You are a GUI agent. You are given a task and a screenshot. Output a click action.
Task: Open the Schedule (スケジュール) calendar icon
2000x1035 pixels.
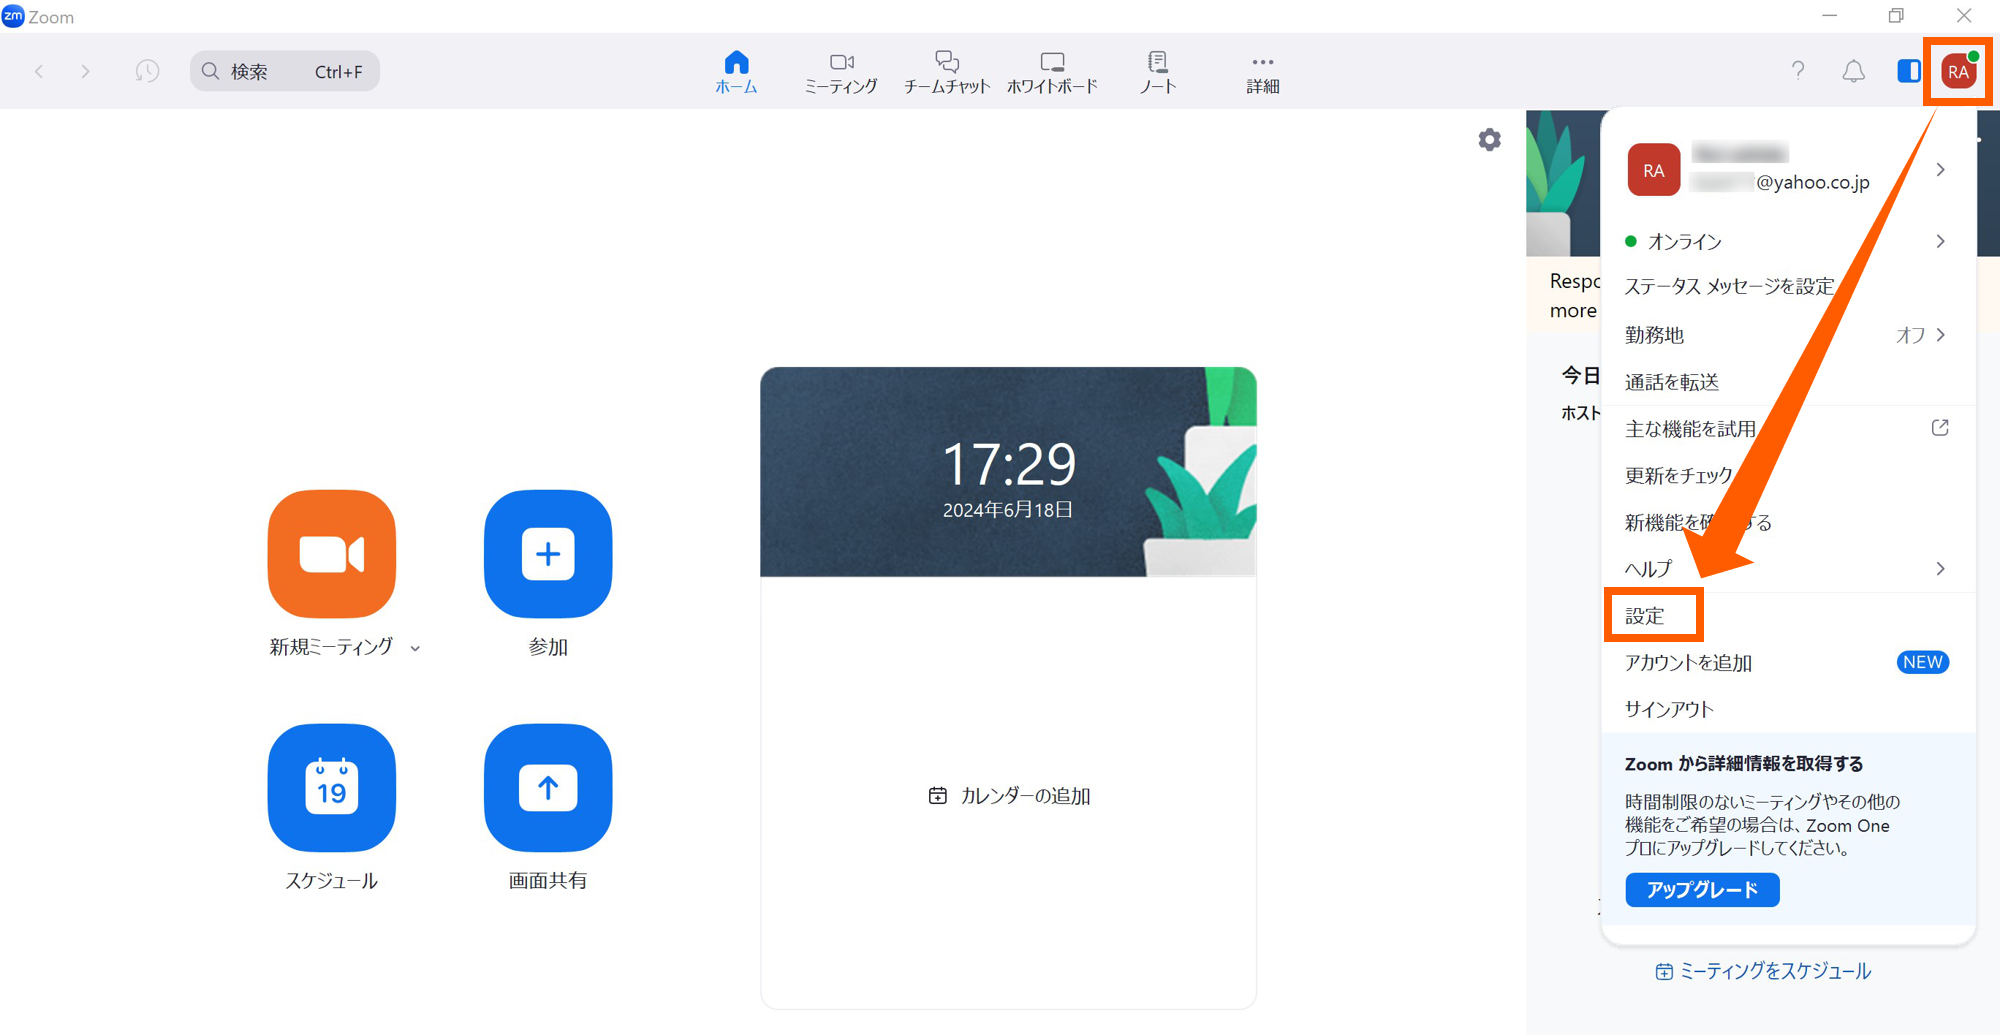click(x=331, y=788)
